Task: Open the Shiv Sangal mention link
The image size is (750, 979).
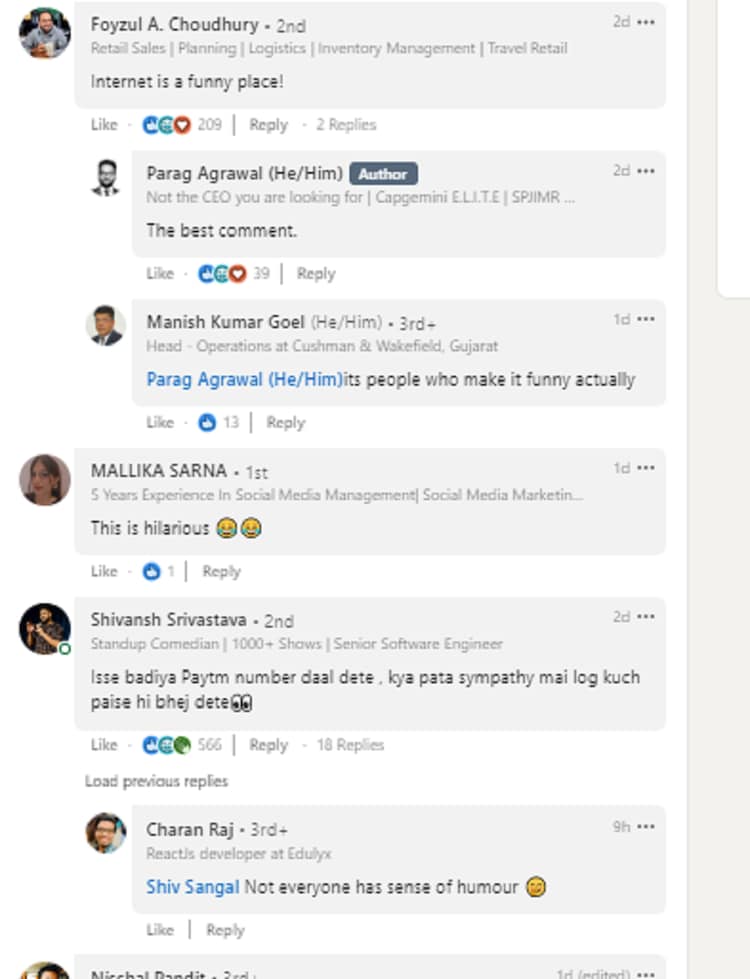Action: click(192, 887)
